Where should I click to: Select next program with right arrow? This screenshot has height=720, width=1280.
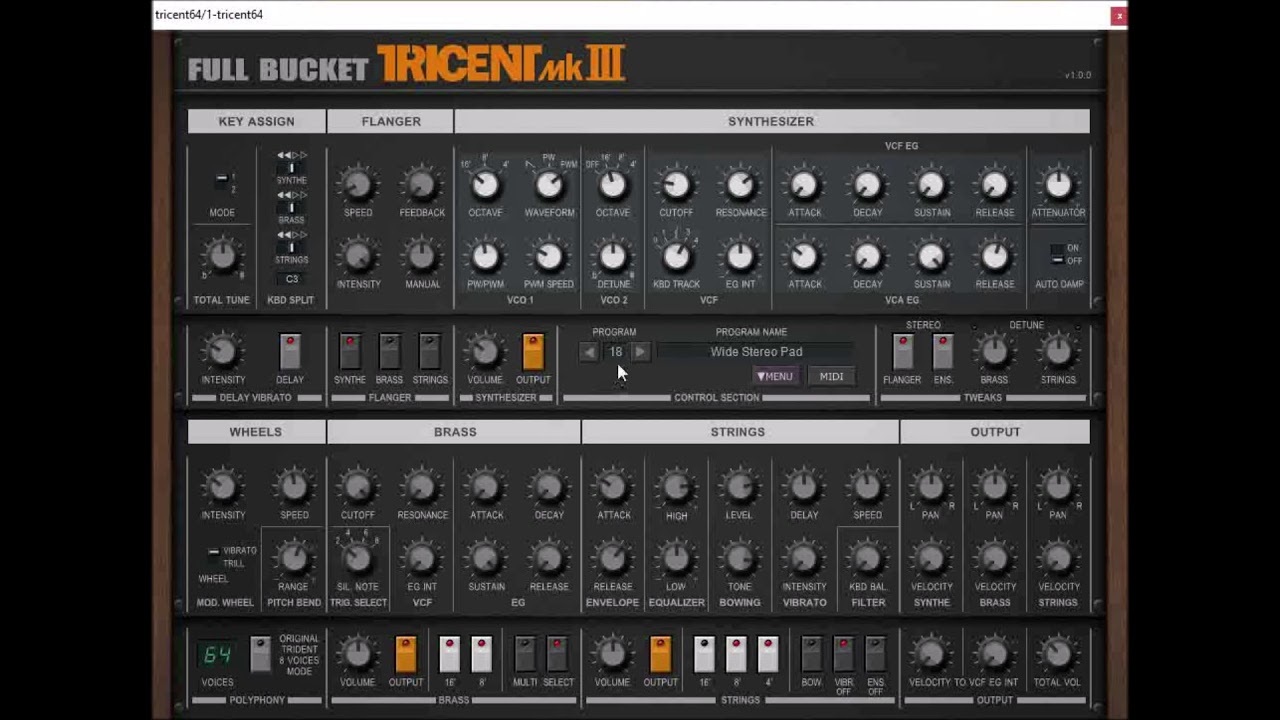point(641,352)
